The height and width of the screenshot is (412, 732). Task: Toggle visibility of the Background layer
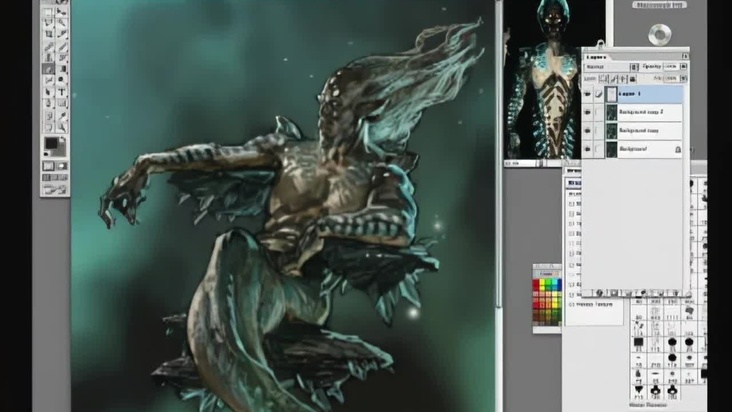(x=587, y=148)
